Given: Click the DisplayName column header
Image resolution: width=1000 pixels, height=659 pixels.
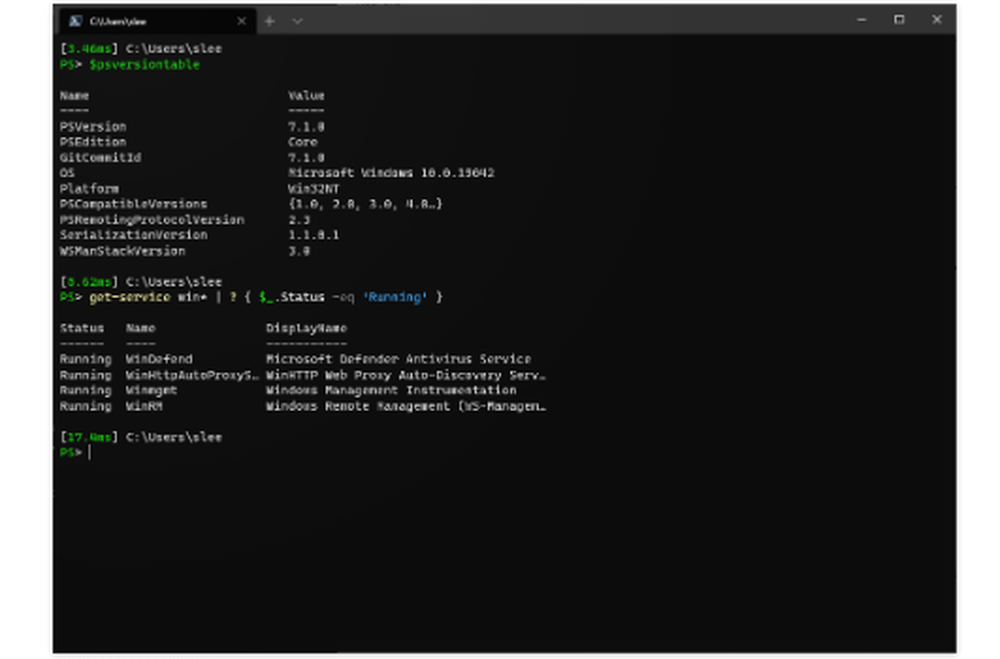Looking at the screenshot, I should (306, 328).
